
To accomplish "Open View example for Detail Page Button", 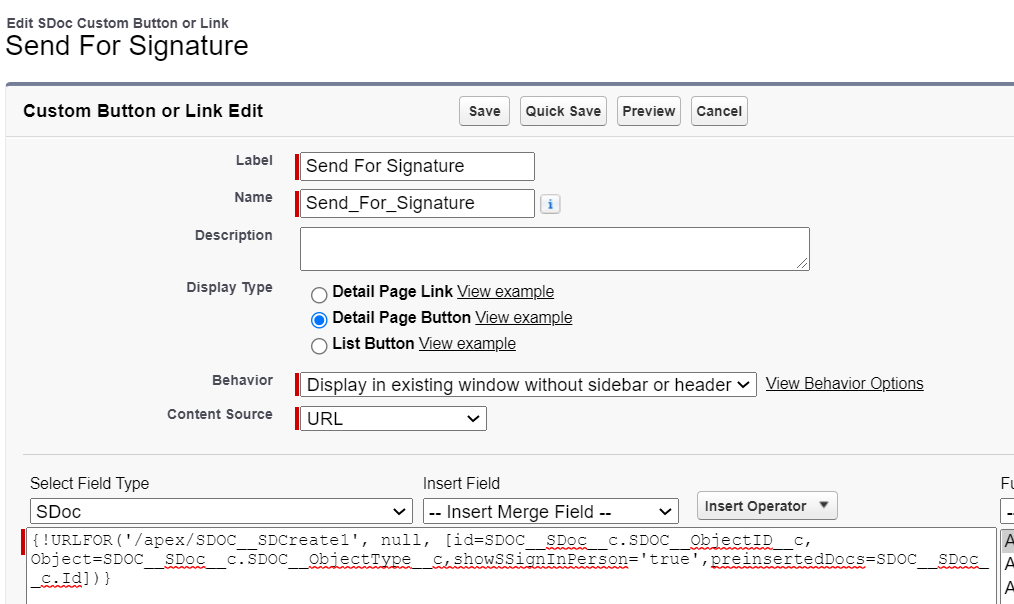I will click(523, 318).
